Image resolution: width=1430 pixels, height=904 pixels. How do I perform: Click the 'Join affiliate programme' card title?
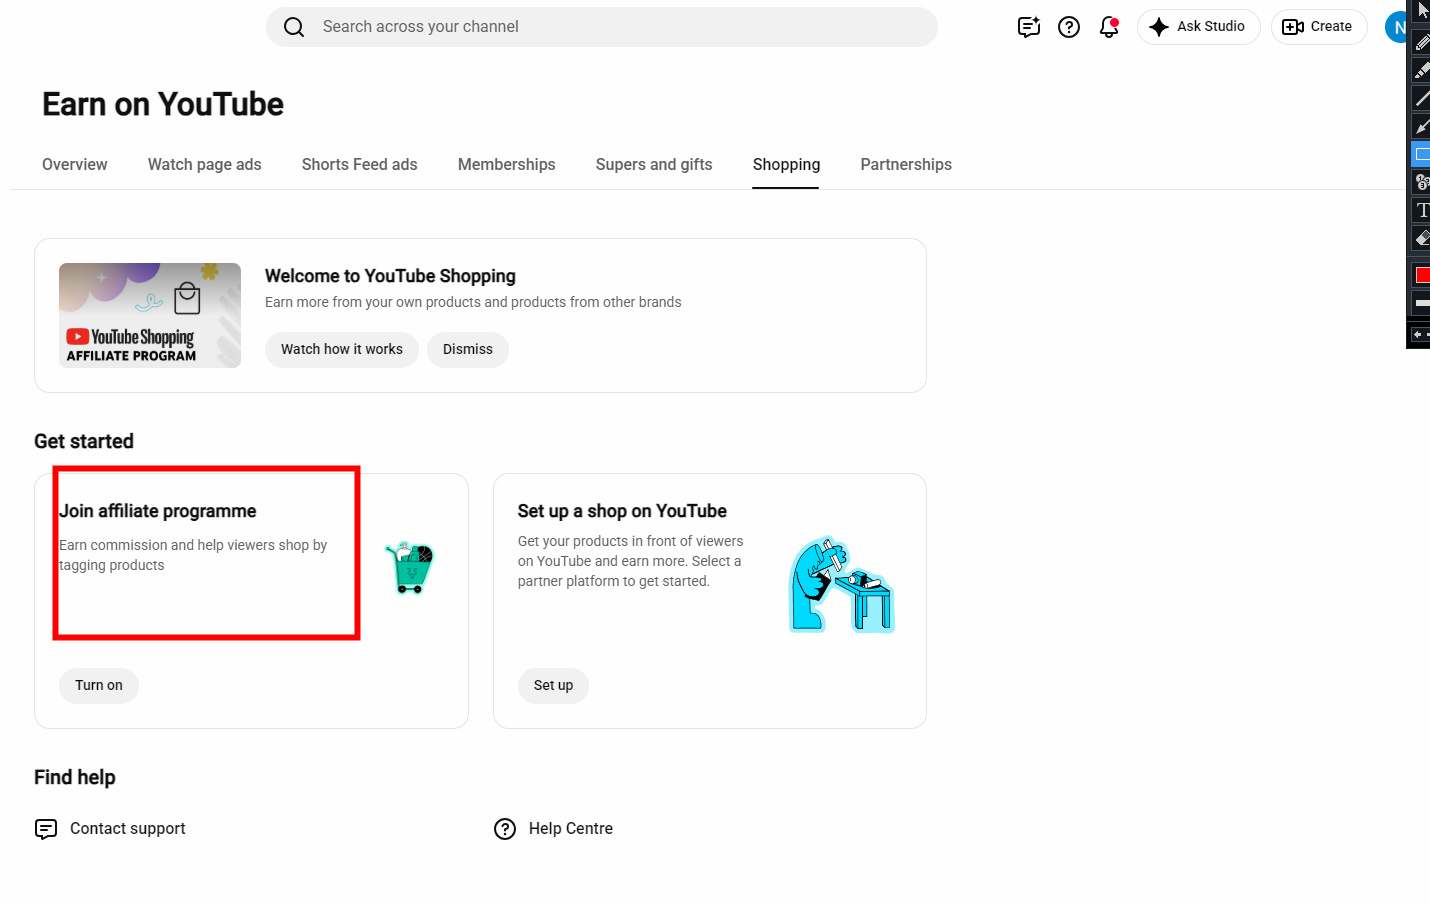point(158,511)
